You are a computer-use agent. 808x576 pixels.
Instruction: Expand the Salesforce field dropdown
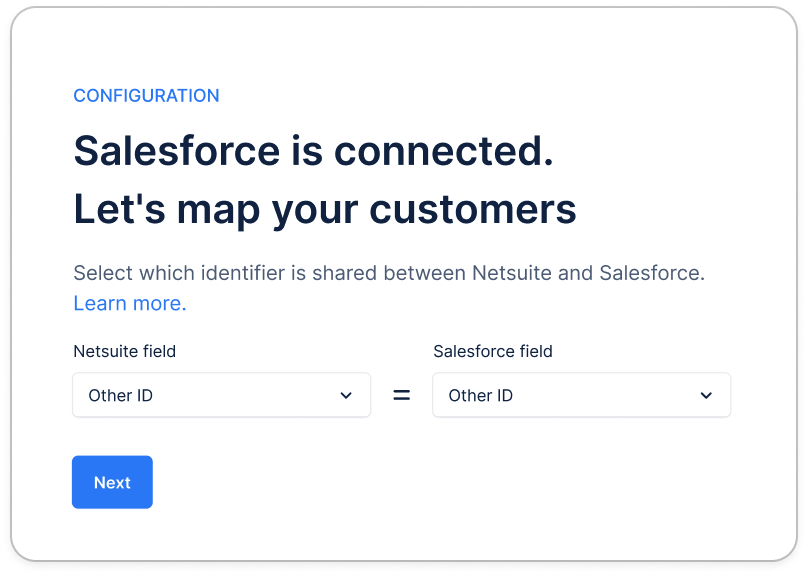(581, 395)
